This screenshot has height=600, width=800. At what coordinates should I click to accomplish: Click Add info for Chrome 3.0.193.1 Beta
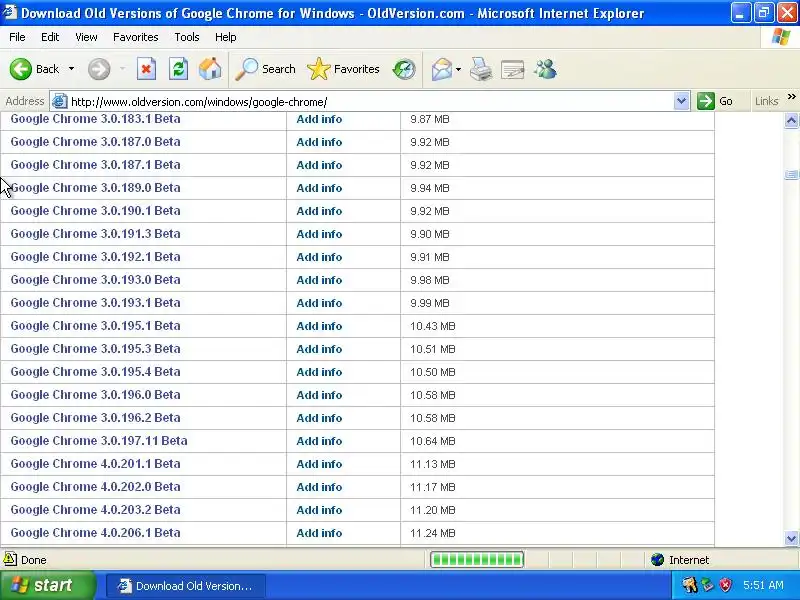point(319,303)
